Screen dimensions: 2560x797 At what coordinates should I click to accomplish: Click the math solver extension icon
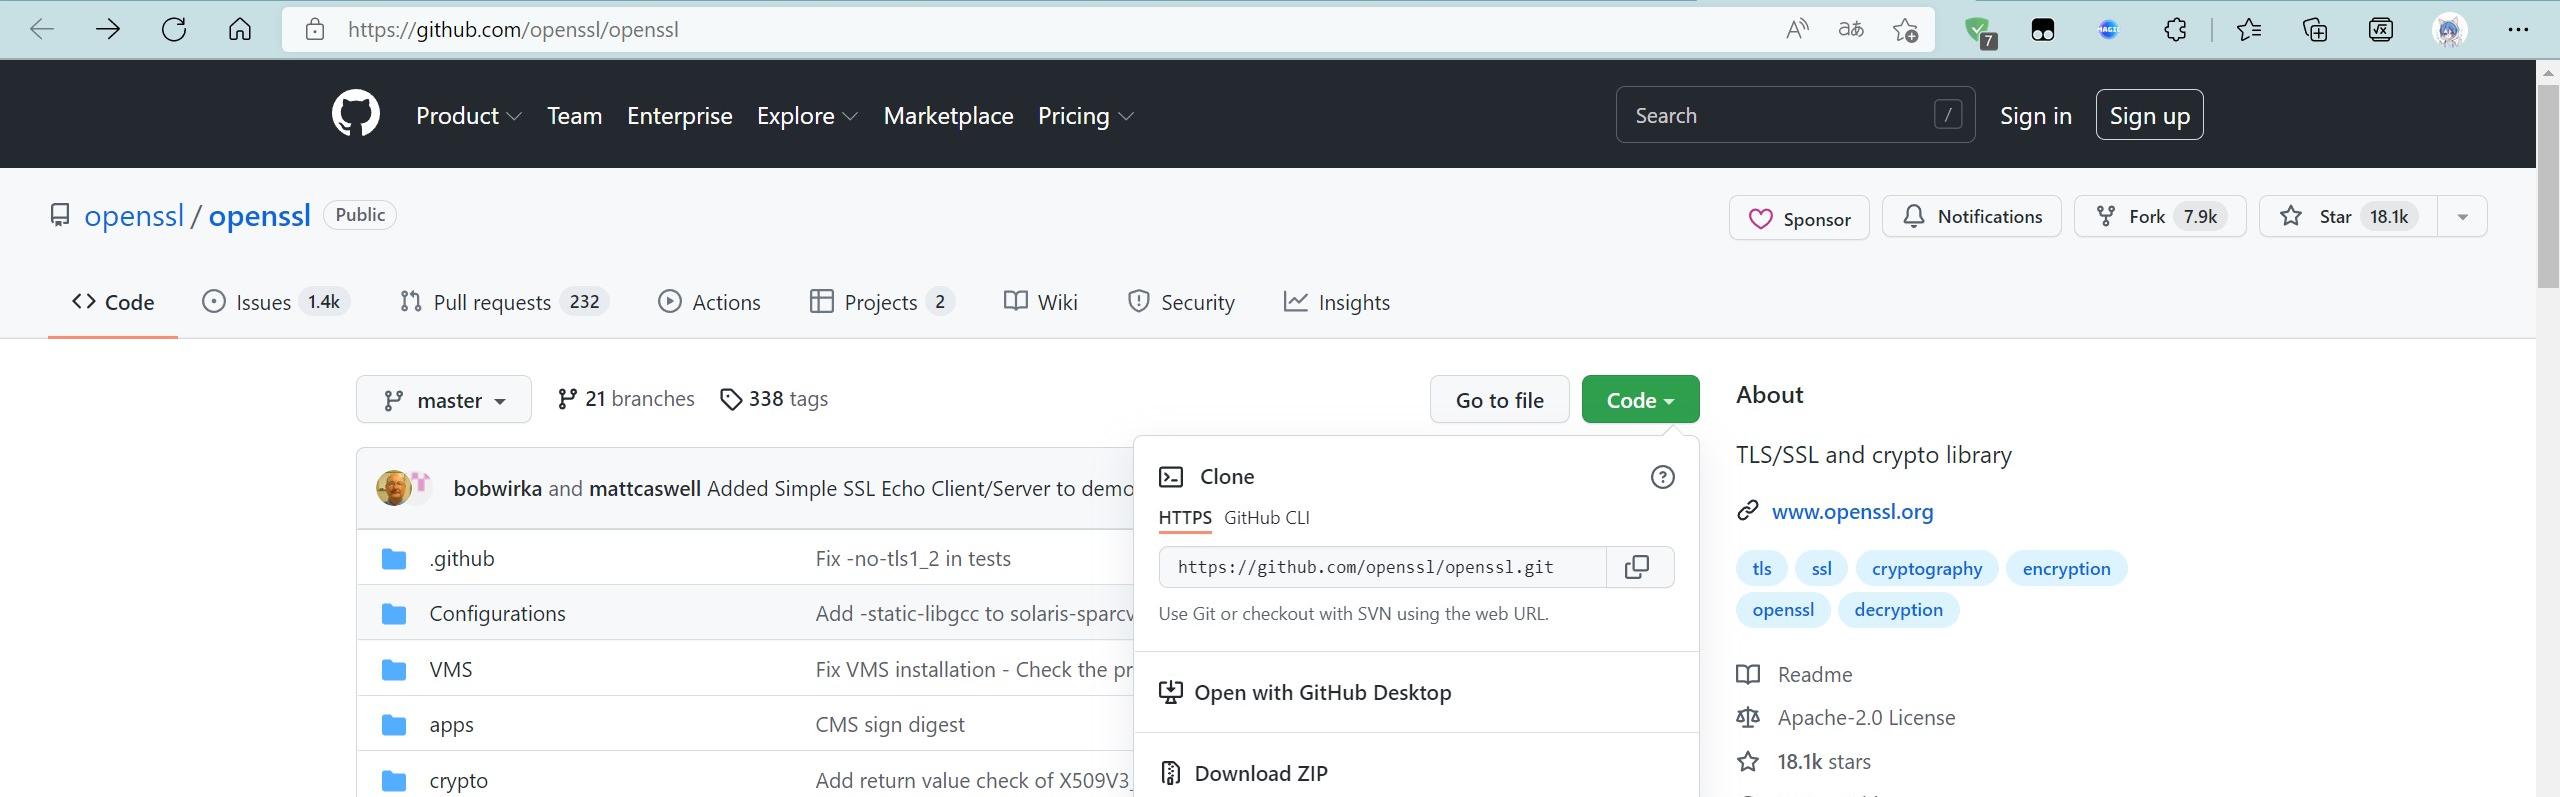coord(2381,29)
